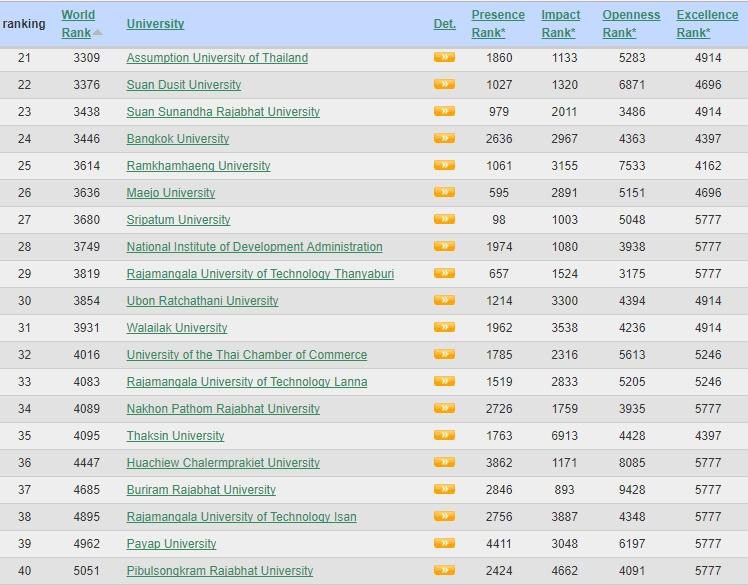The width and height of the screenshot is (748, 585).
Task: Open details icon for Payap University
Action: pyautogui.click(x=444, y=543)
